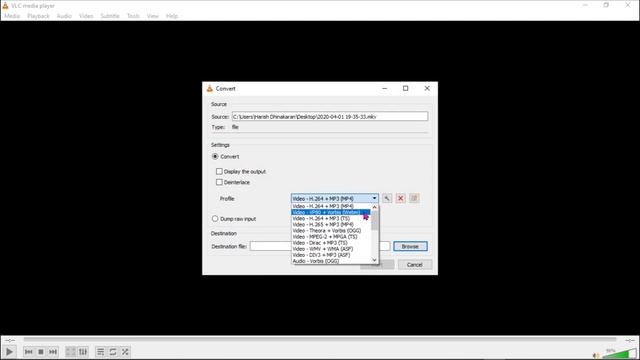This screenshot has height=360, width=640.
Task: Click Browse for destination file
Action: [410, 246]
